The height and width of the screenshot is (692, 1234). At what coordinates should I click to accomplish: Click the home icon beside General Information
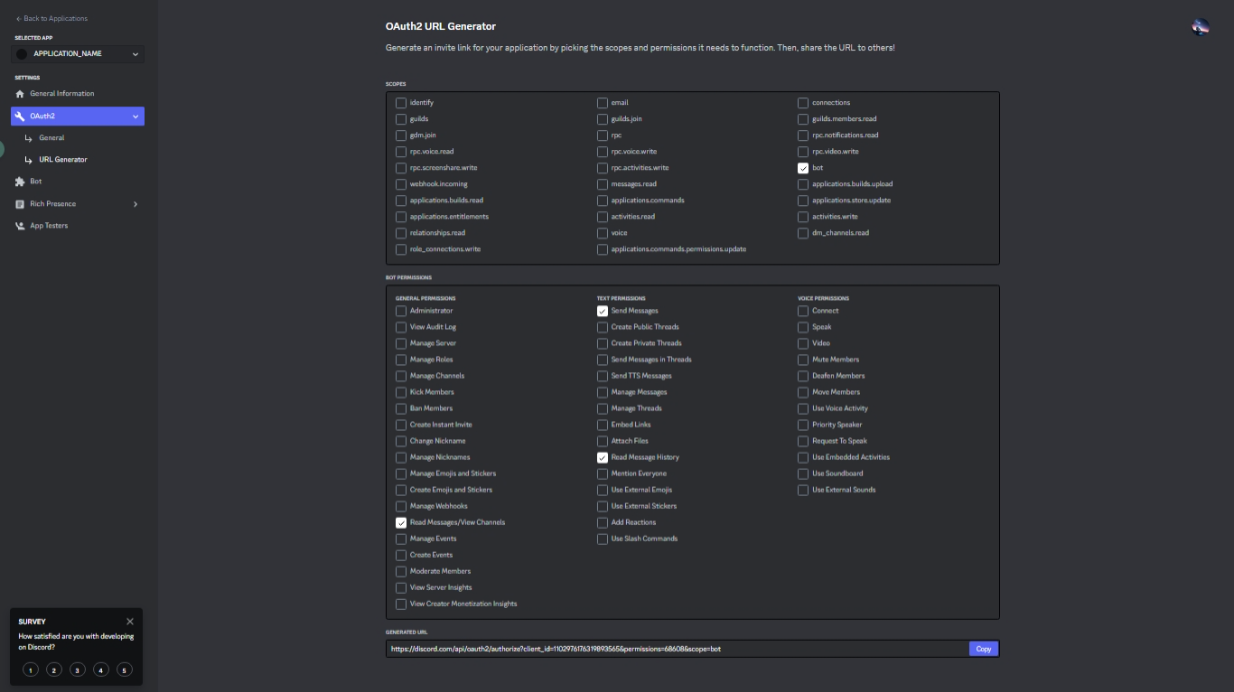tap(20, 94)
